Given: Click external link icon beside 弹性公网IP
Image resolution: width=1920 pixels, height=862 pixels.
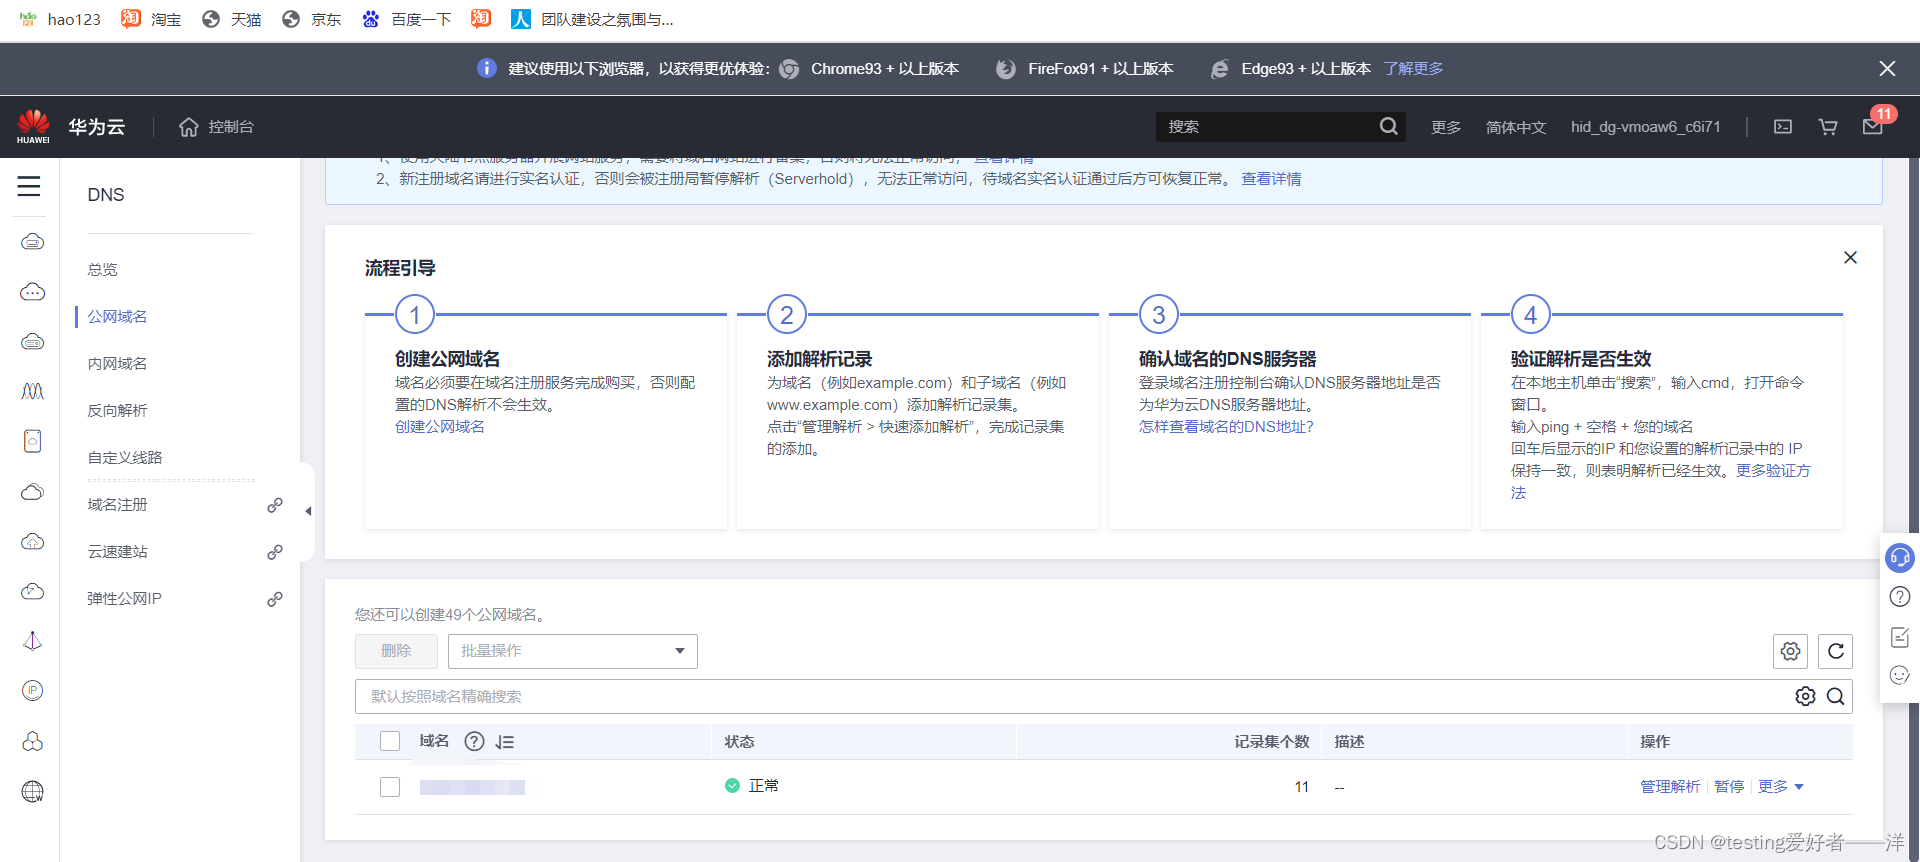Looking at the screenshot, I should [x=275, y=599].
